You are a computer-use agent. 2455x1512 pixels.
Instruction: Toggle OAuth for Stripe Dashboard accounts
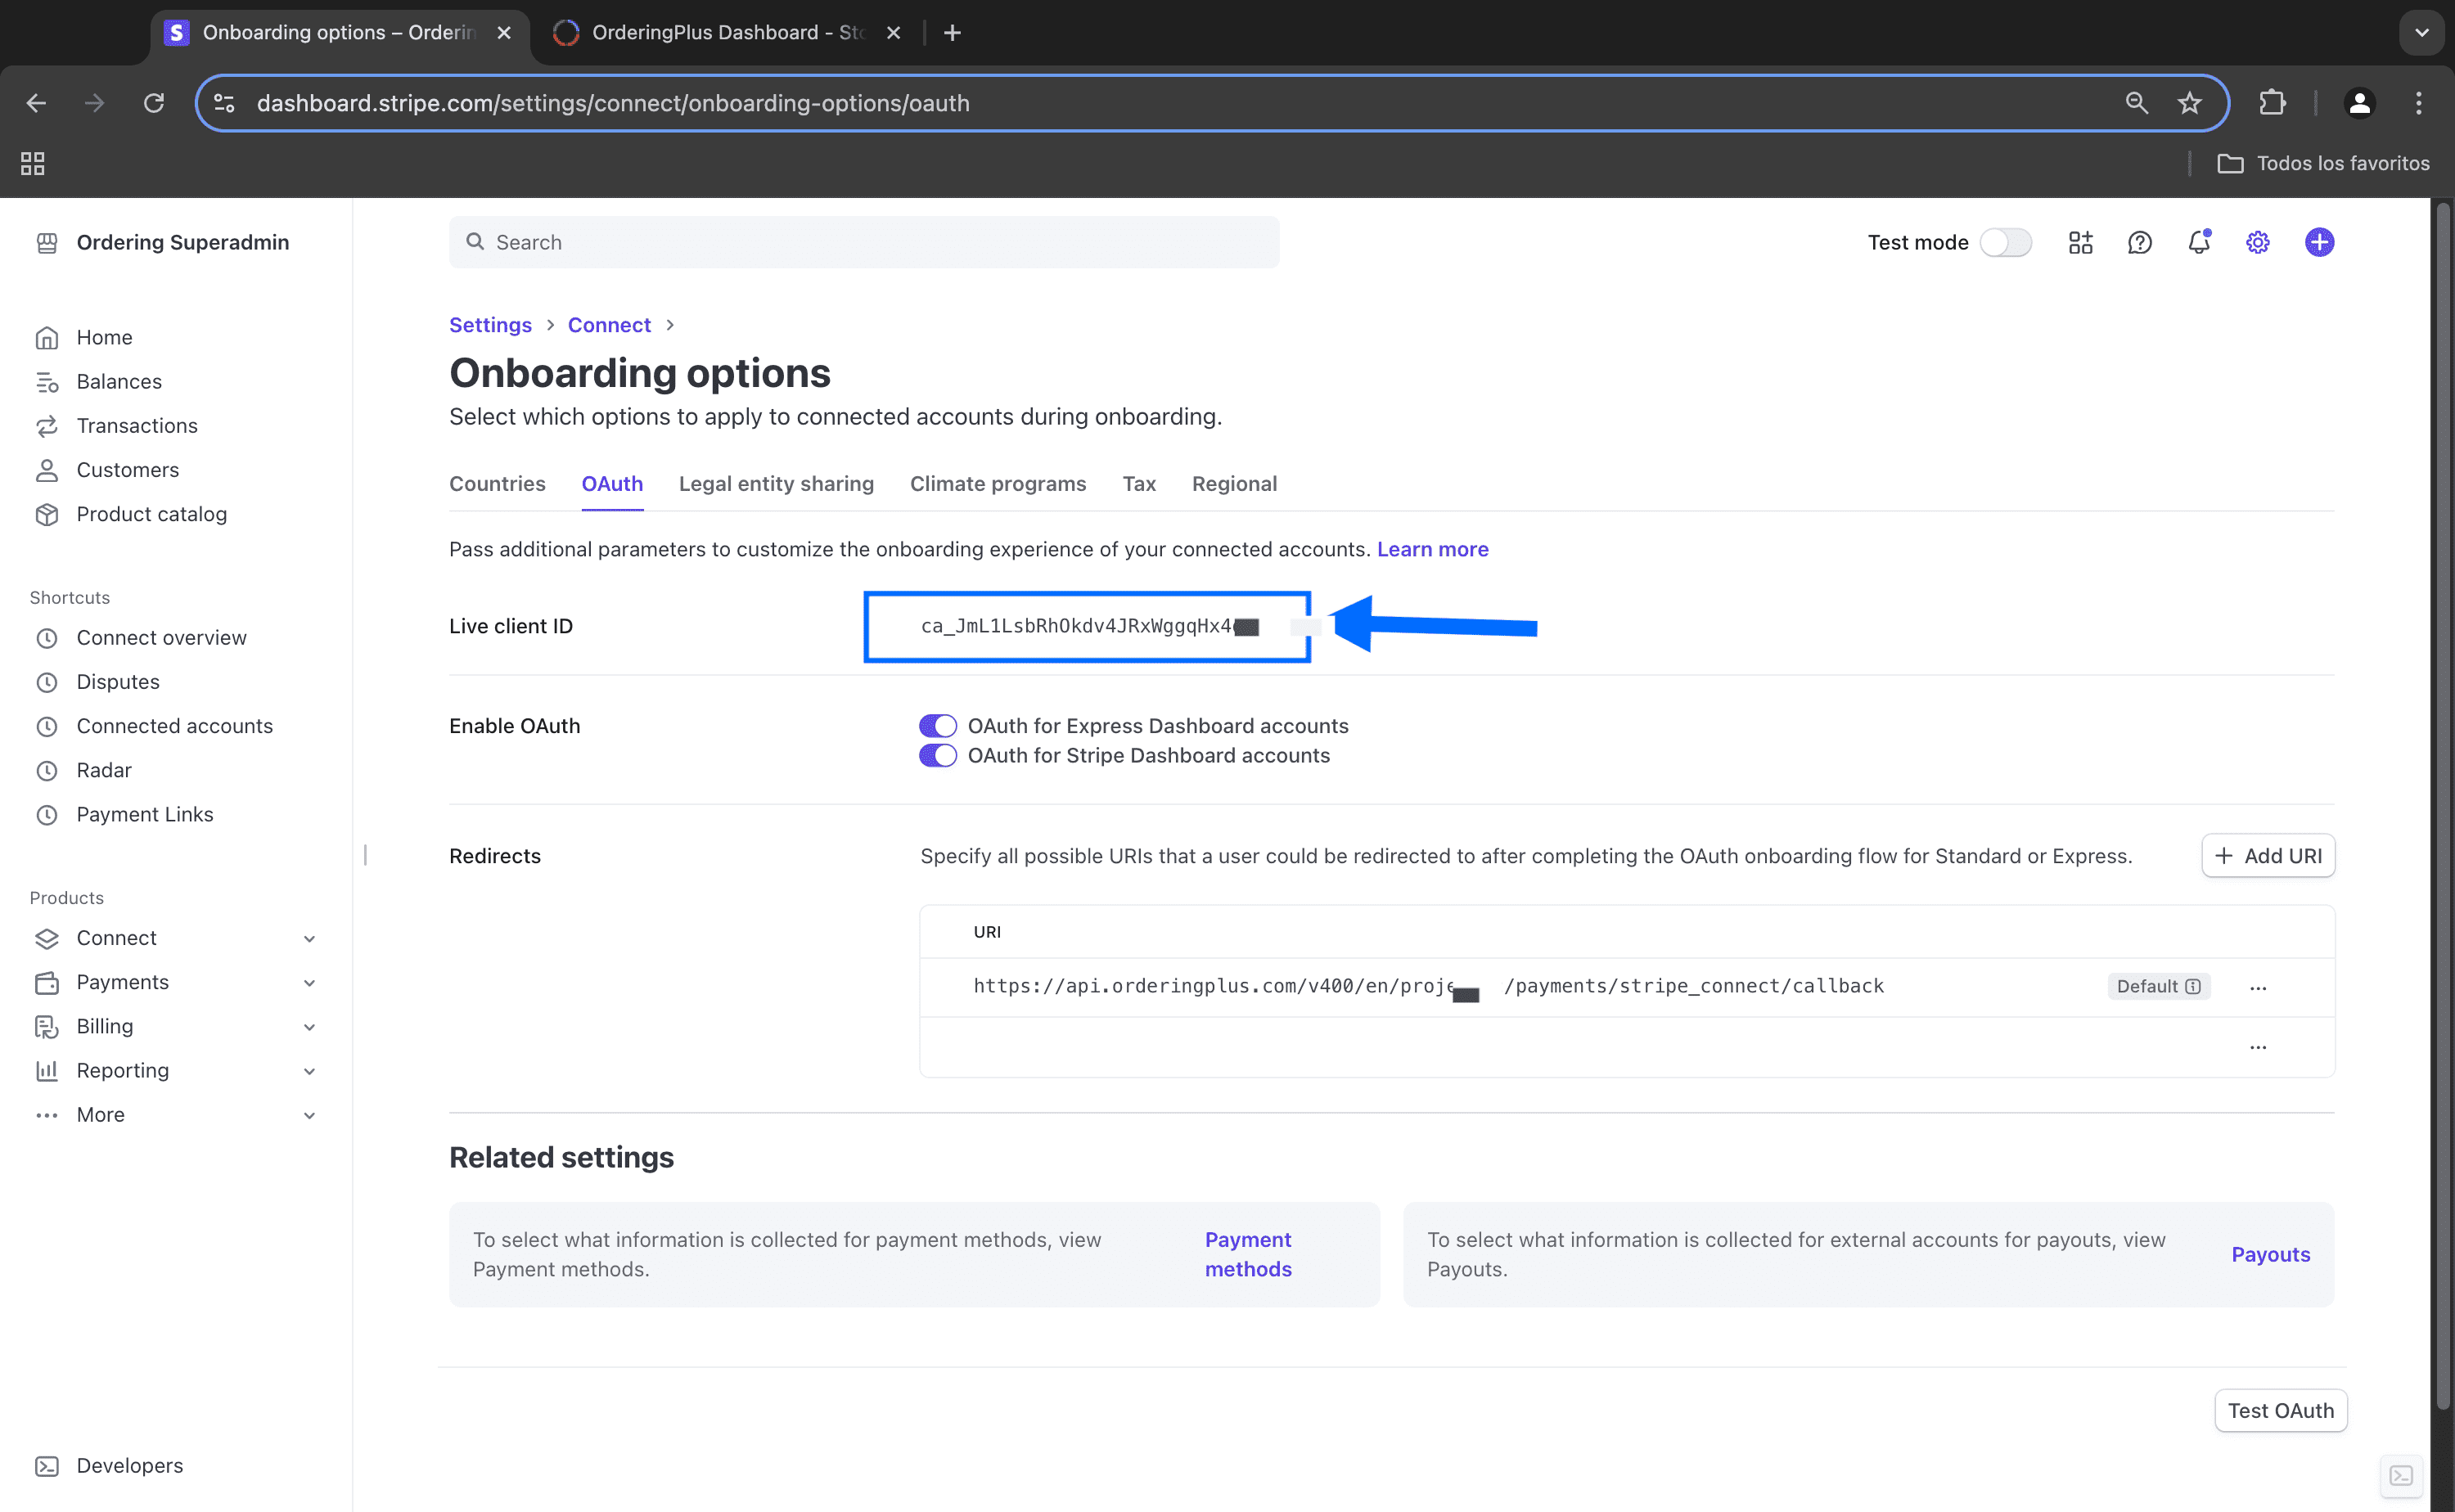coord(938,755)
